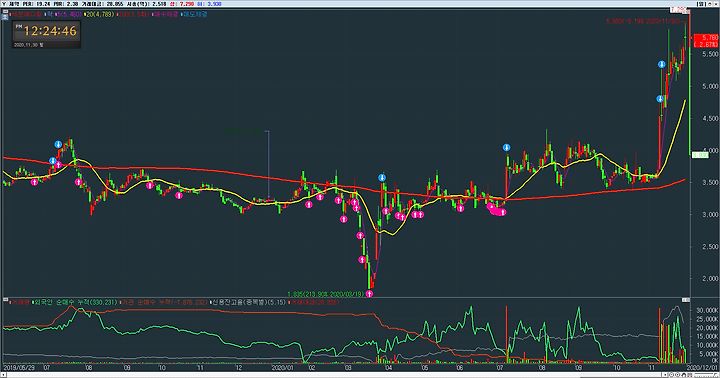
Task: Click the pink buy marker in June 2020
Action: [x=461, y=208]
